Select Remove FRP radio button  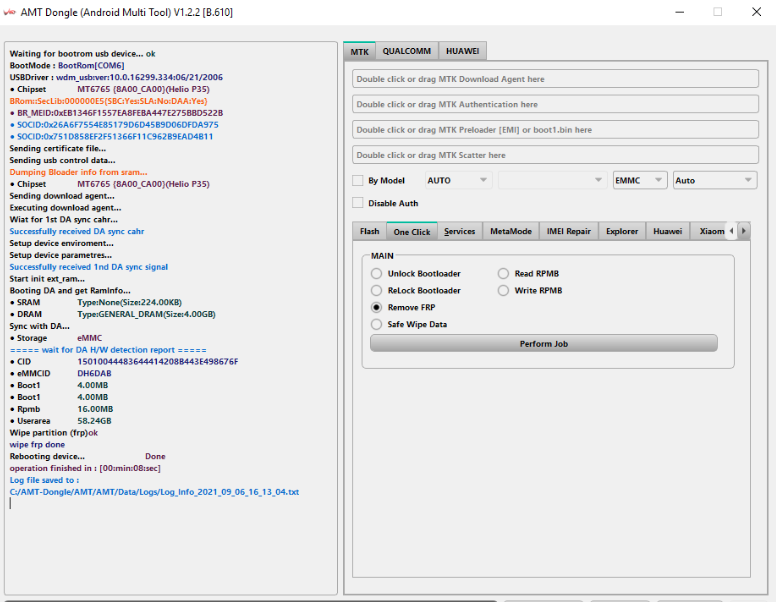[377, 307]
